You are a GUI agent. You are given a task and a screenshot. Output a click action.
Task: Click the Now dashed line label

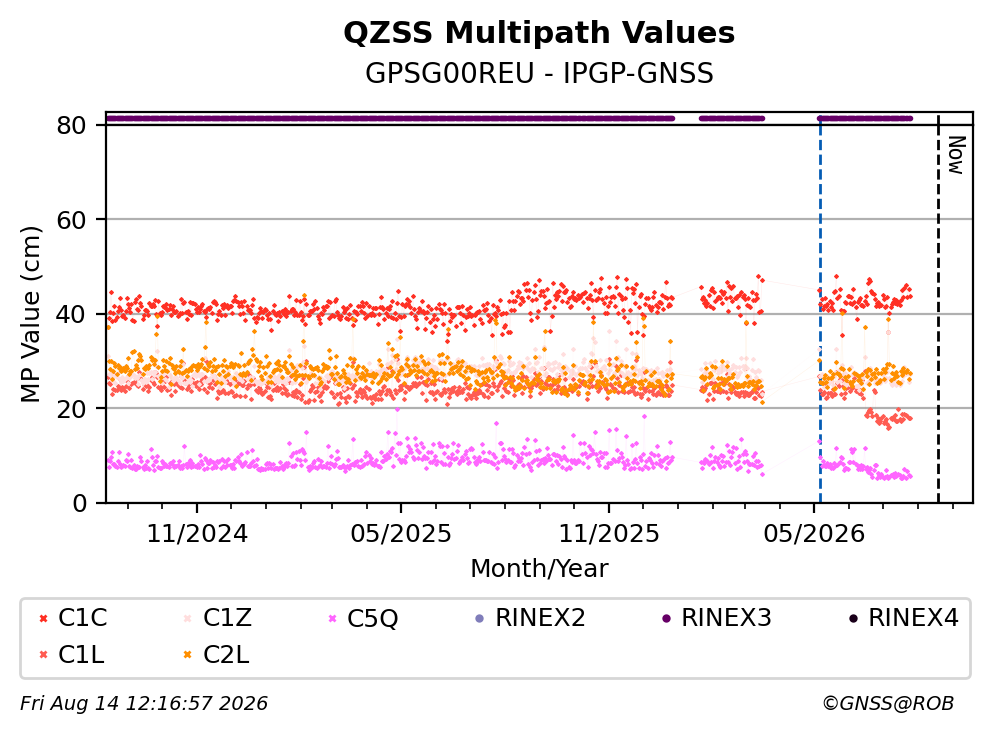click(956, 155)
